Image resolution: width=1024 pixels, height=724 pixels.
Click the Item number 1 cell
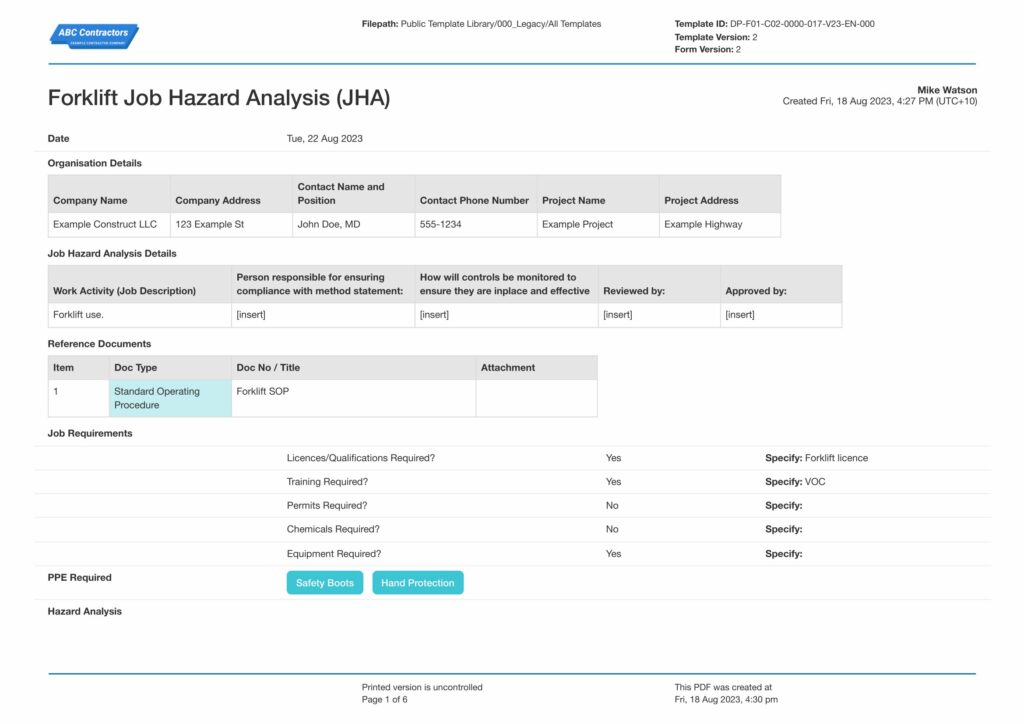78,398
